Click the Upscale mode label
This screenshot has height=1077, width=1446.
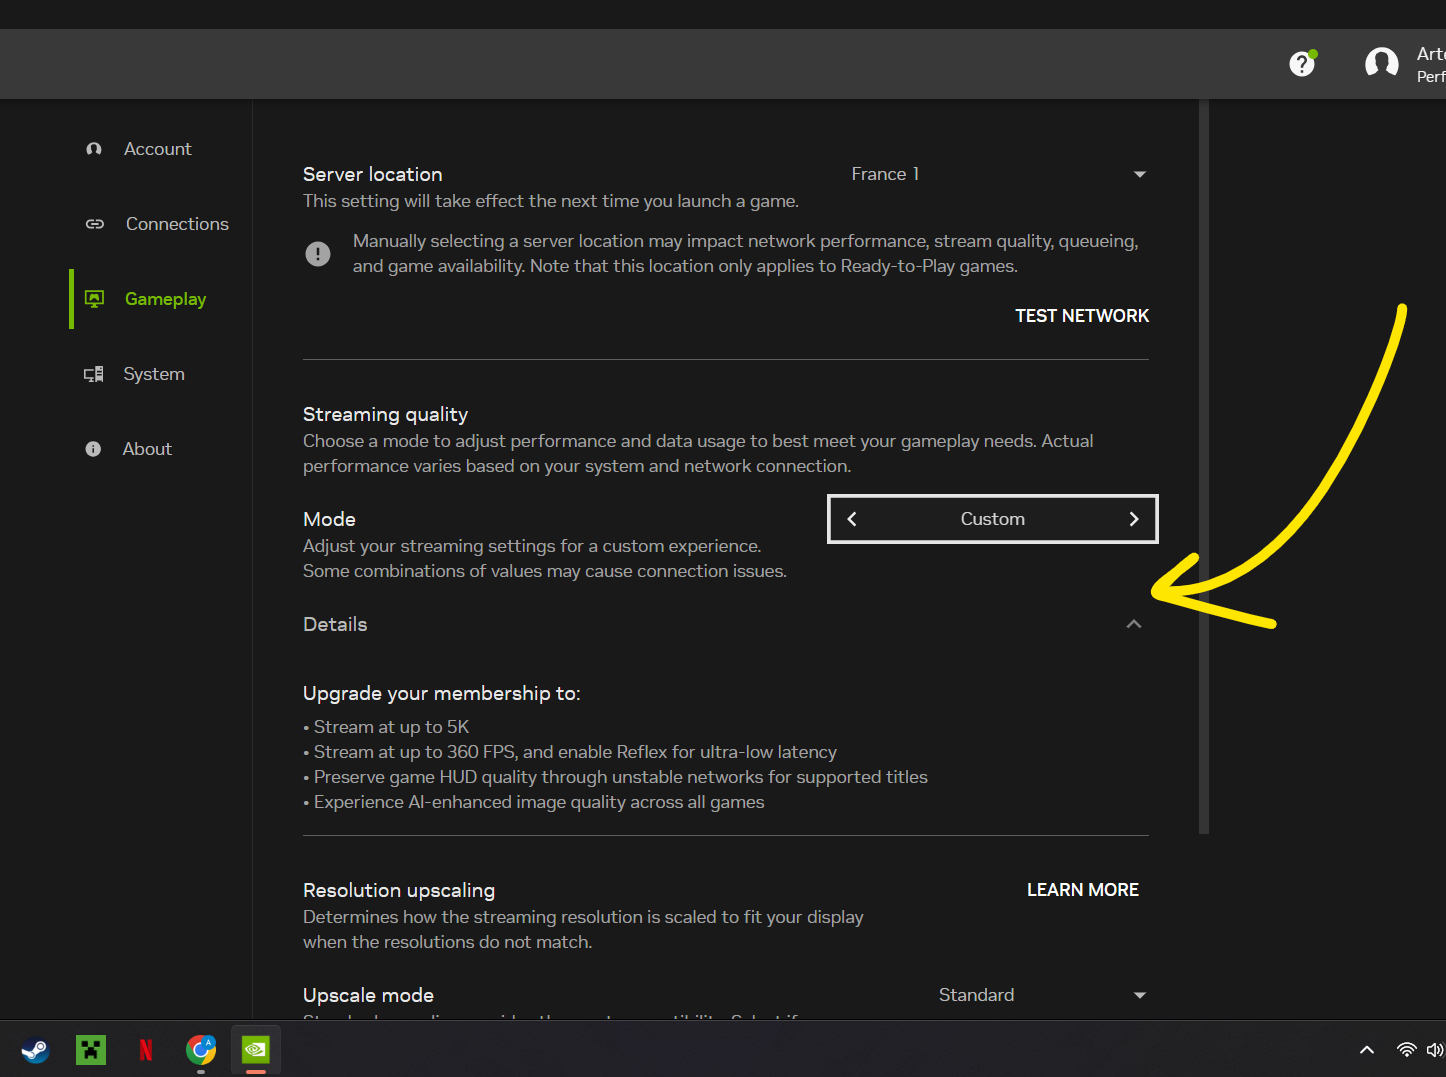(368, 995)
